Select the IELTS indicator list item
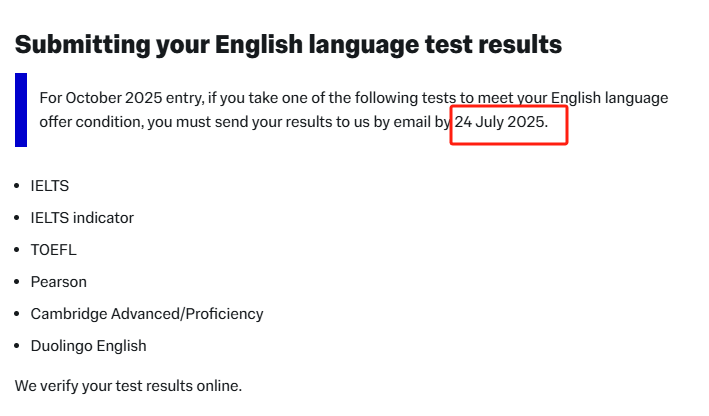709x416 pixels. tap(82, 218)
